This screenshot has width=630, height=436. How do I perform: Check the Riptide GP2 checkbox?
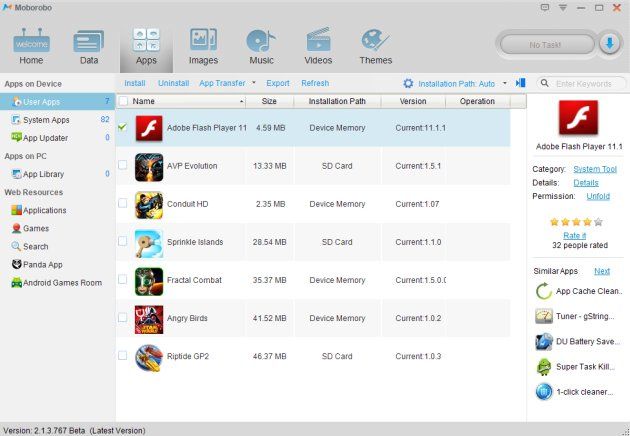click(123, 355)
